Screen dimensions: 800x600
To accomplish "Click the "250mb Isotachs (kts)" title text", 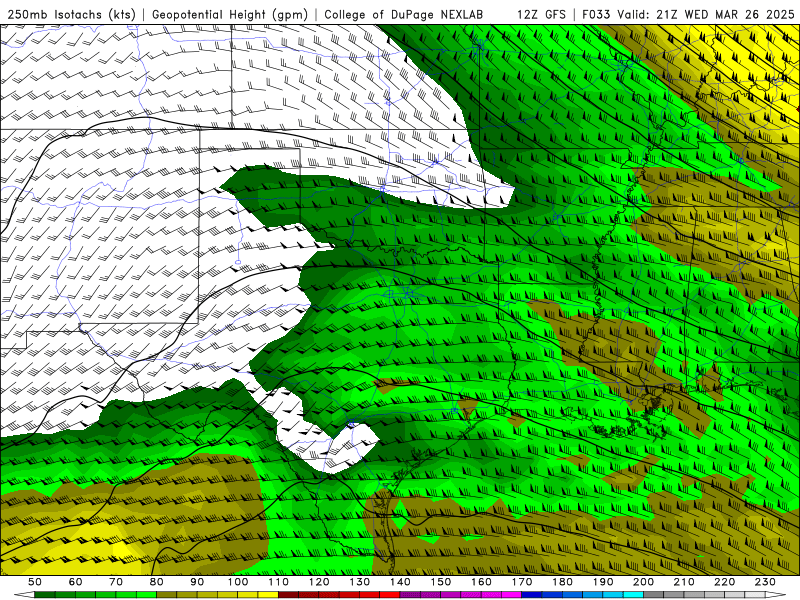I will pos(71,15).
